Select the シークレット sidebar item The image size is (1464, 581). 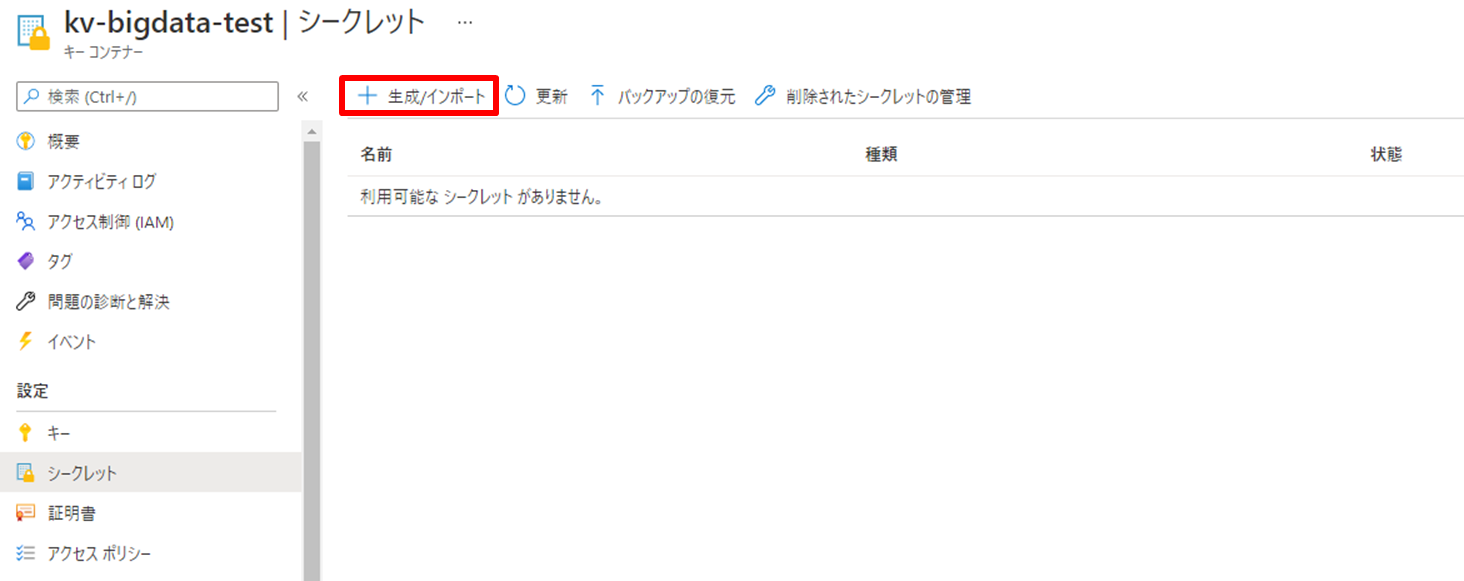point(150,473)
